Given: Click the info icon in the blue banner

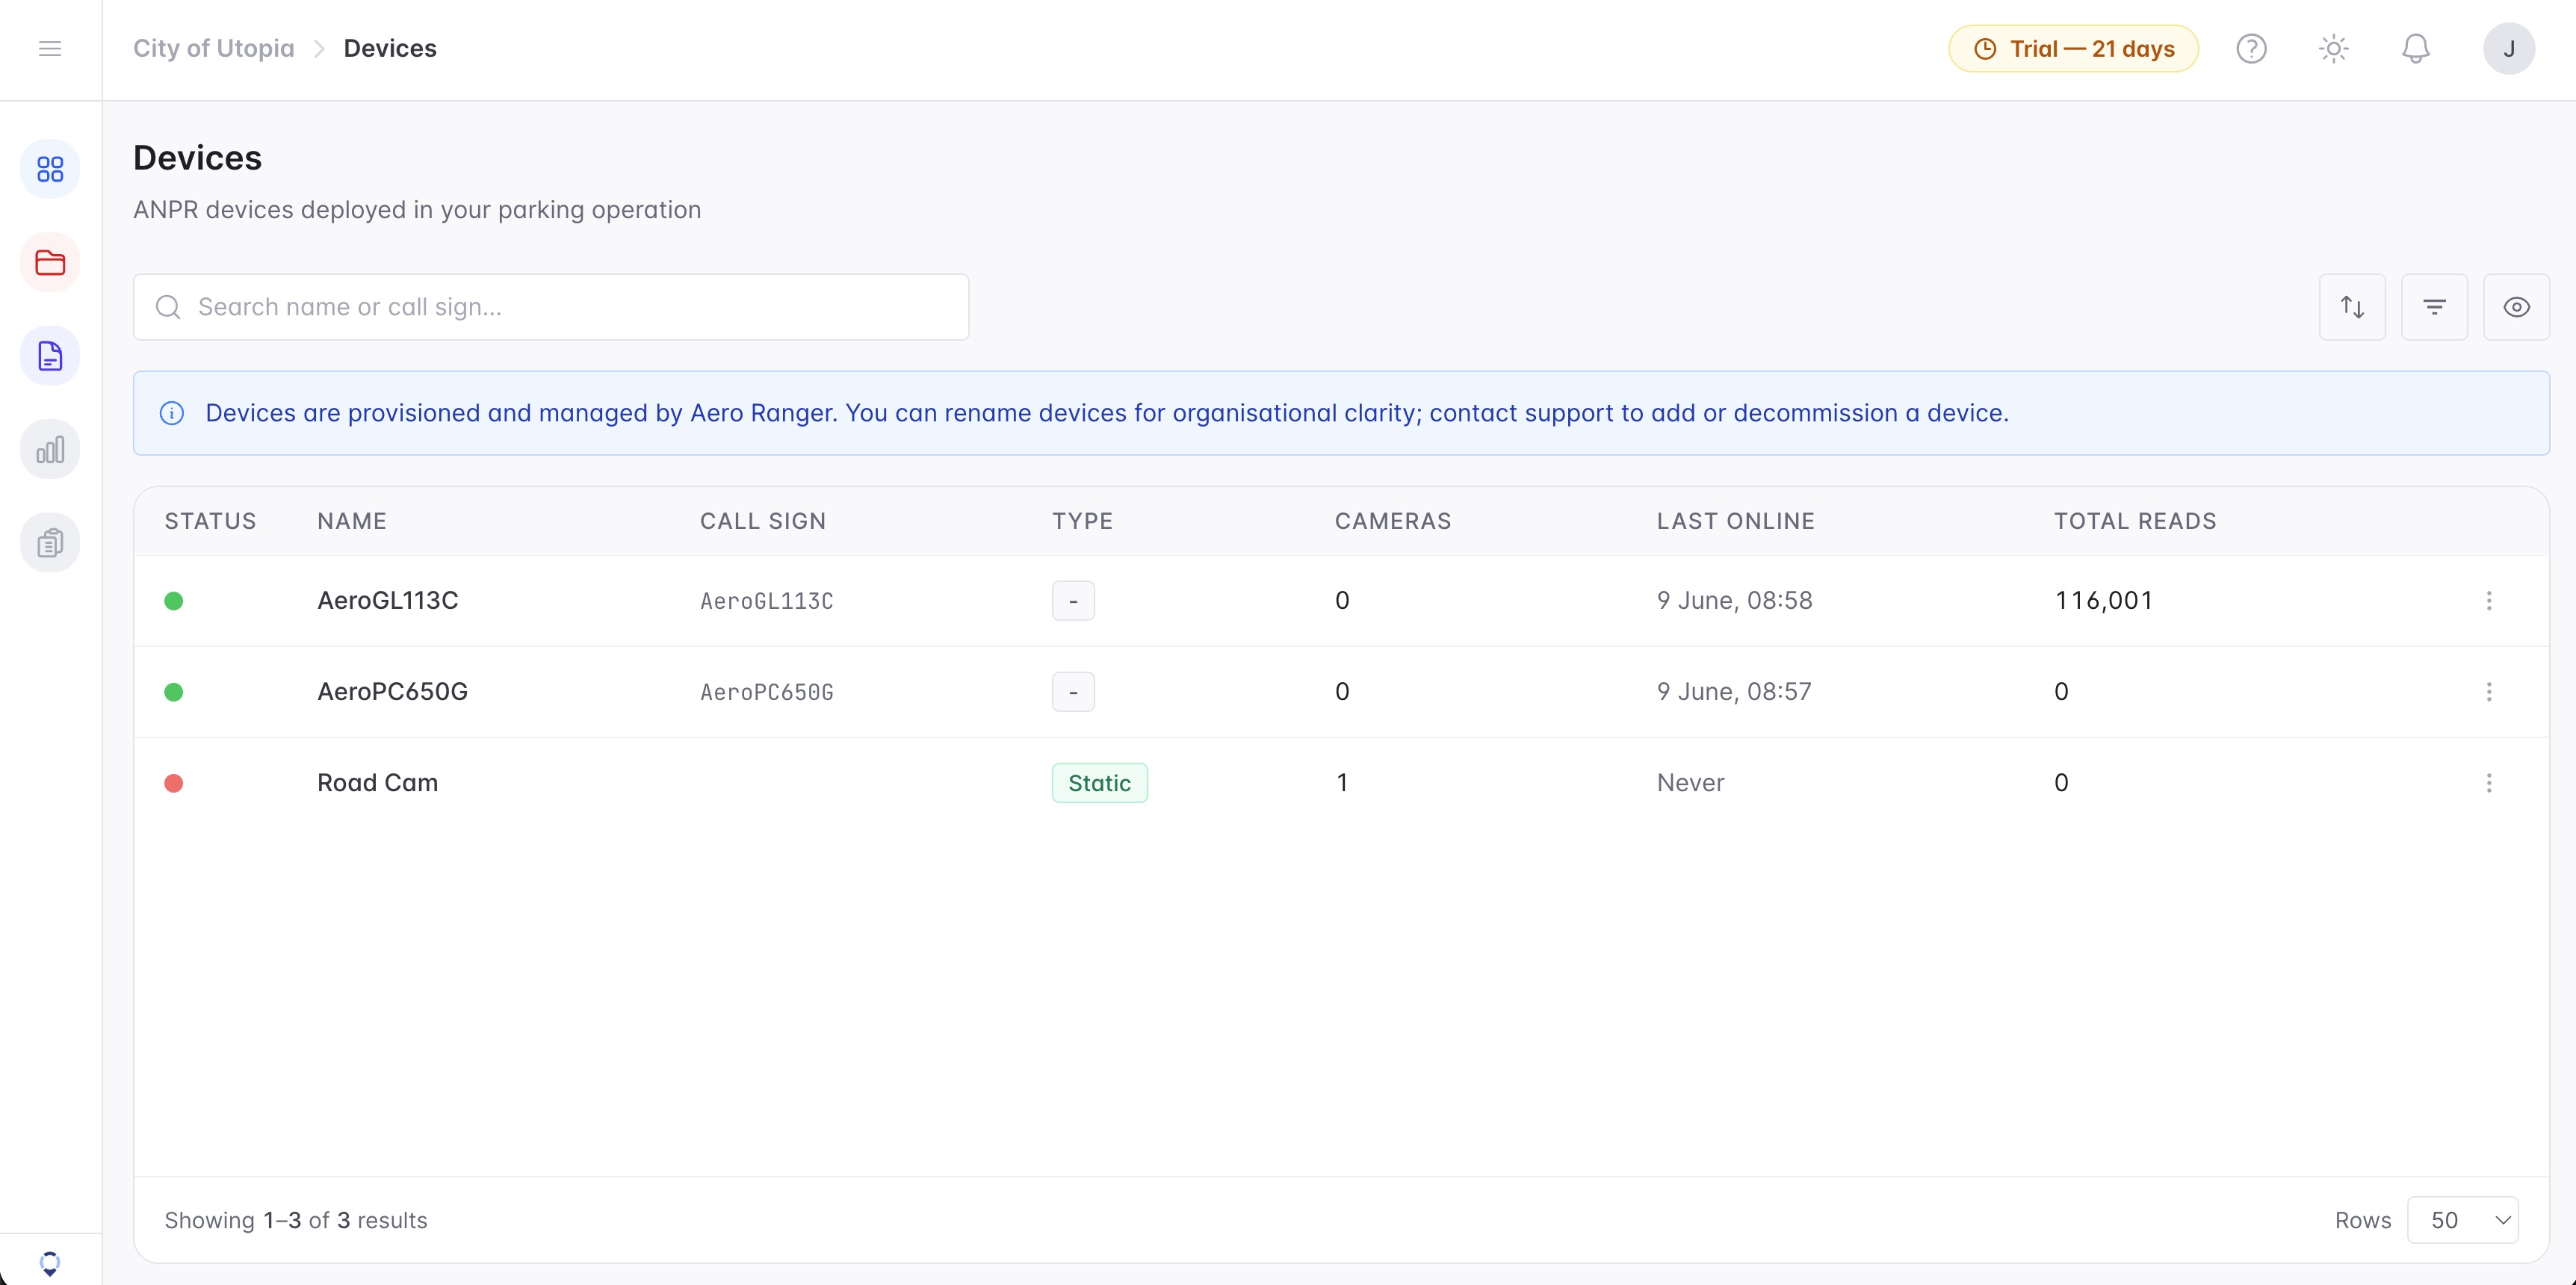Looking at the screenshot, I should pos(172,413).
